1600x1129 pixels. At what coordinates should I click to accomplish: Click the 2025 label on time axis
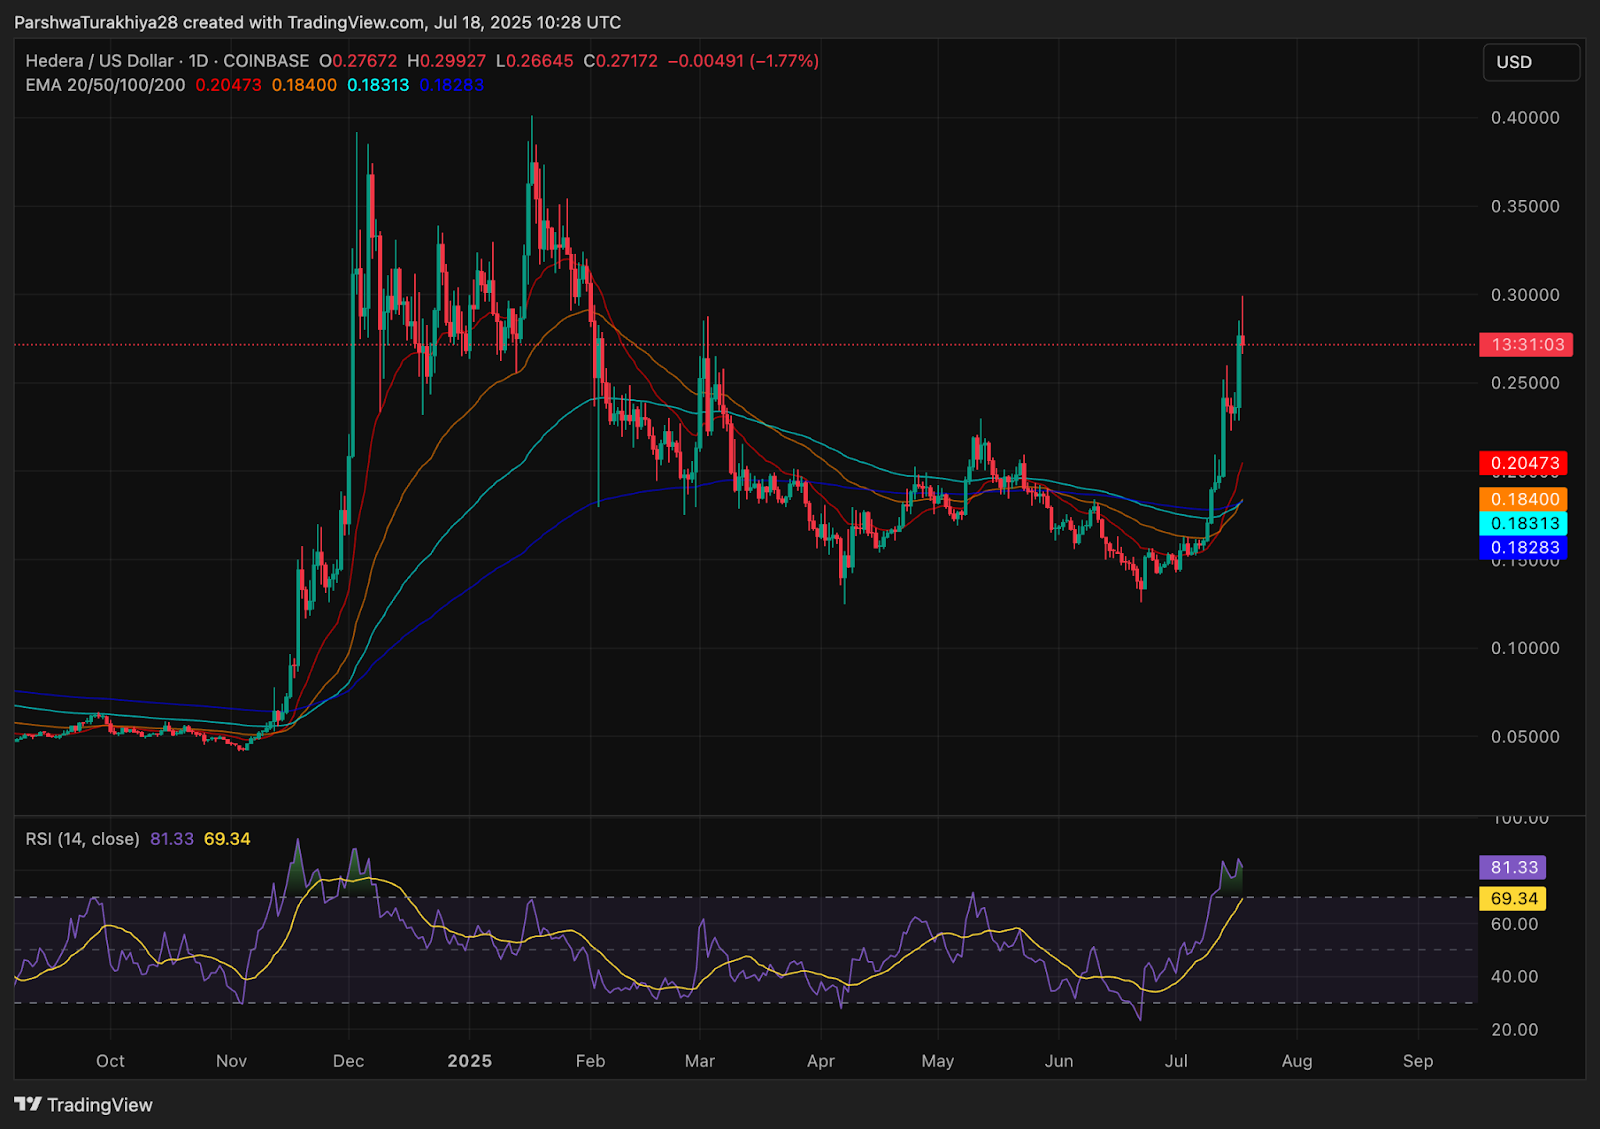(x=470, y=1061)
